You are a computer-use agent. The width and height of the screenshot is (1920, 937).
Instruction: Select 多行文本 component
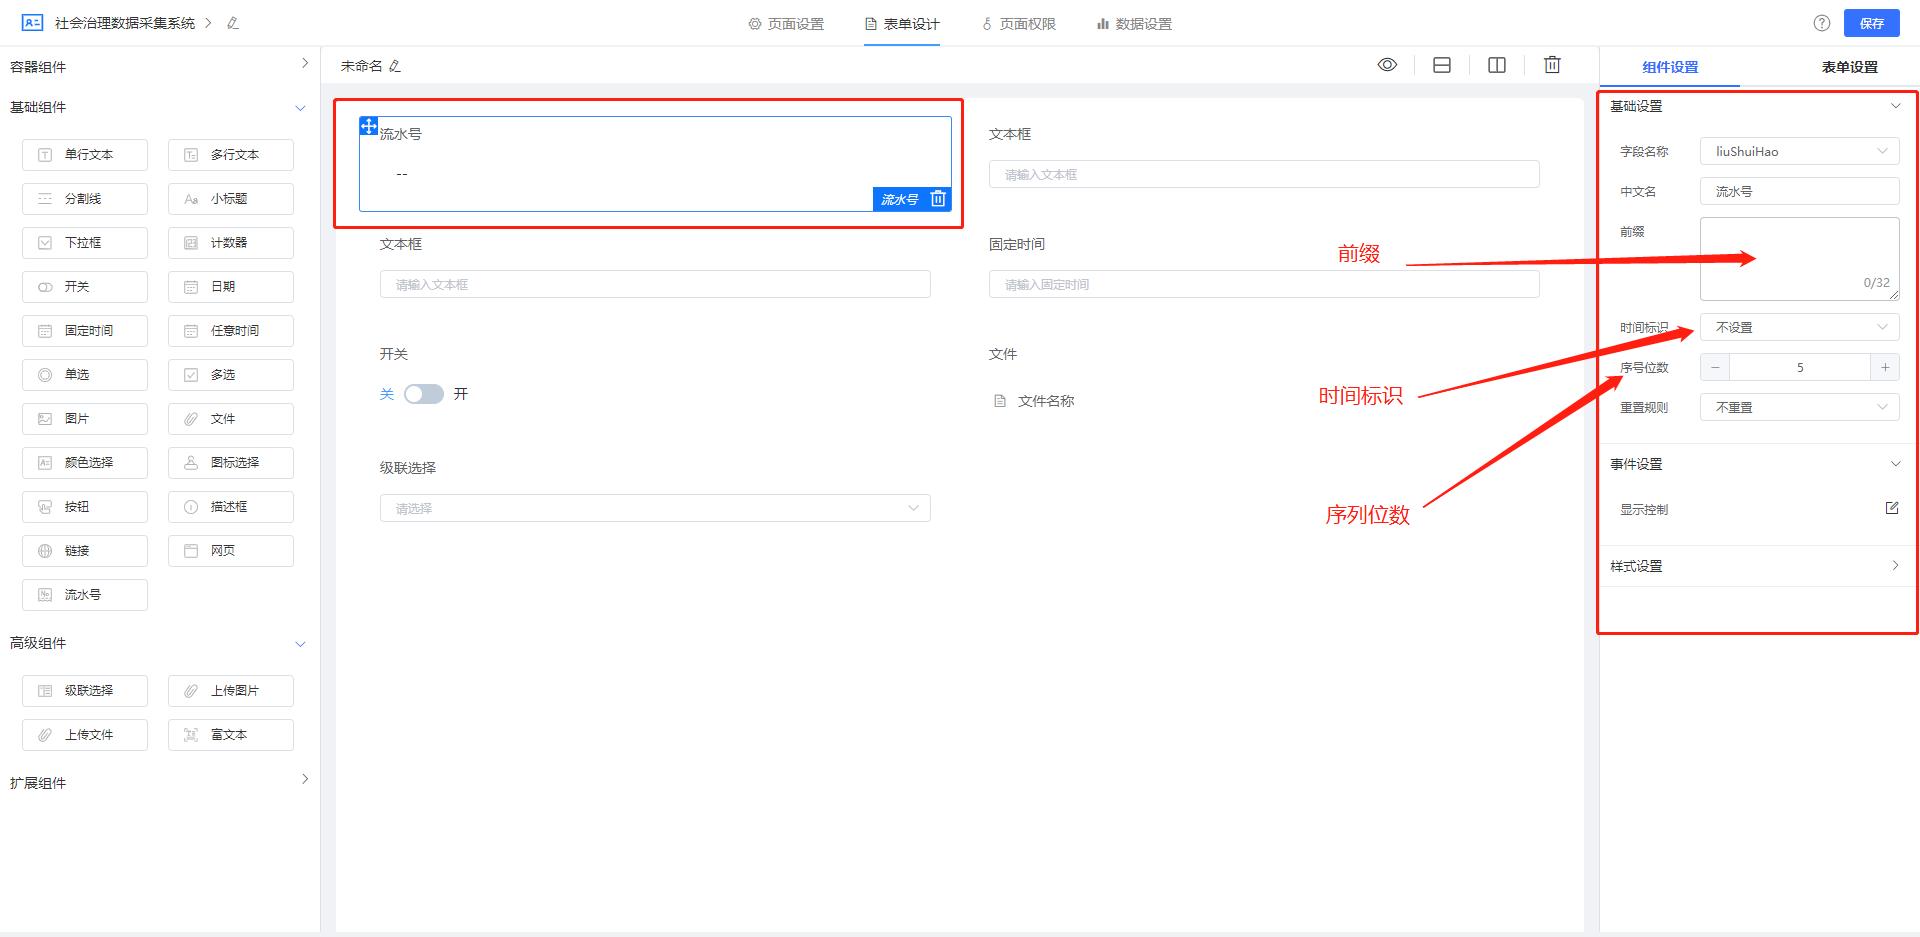tap(231, 155)
